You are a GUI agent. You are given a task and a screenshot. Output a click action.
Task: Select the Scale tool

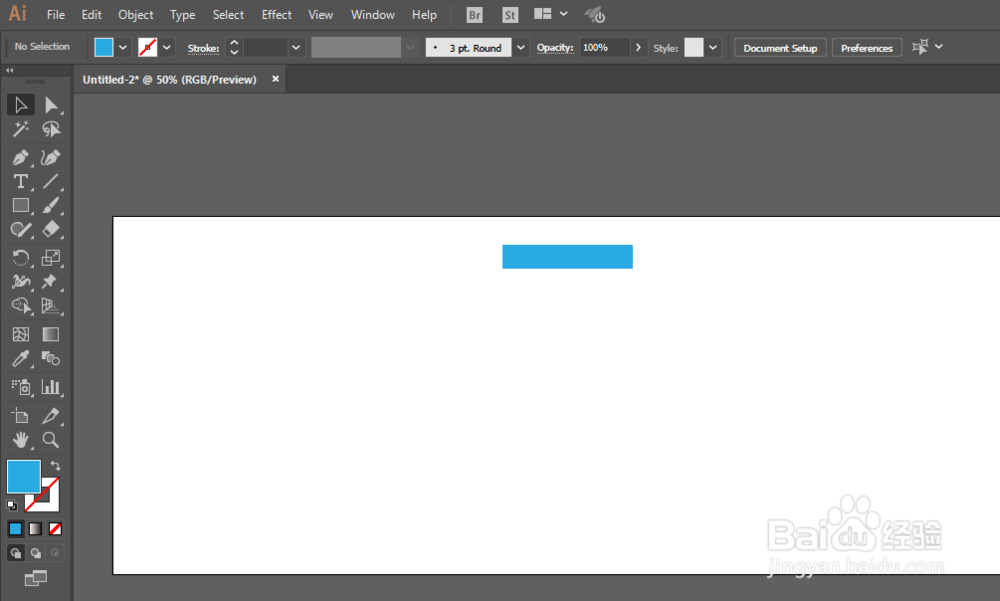click(51, 258)
